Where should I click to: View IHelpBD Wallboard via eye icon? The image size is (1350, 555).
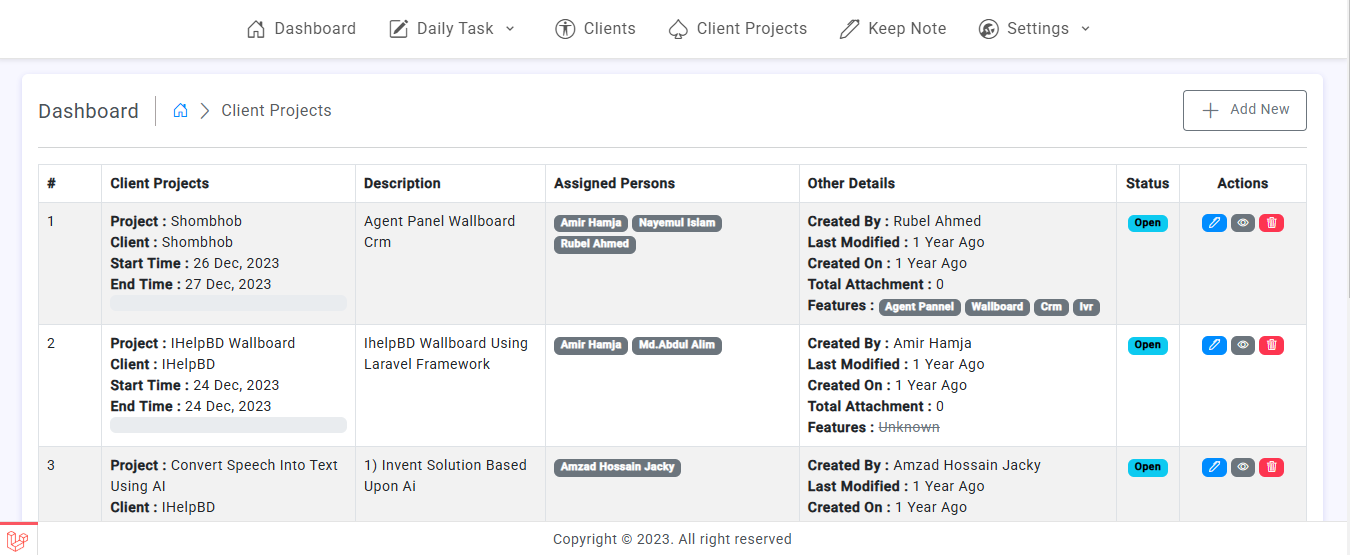point(1243,345)
